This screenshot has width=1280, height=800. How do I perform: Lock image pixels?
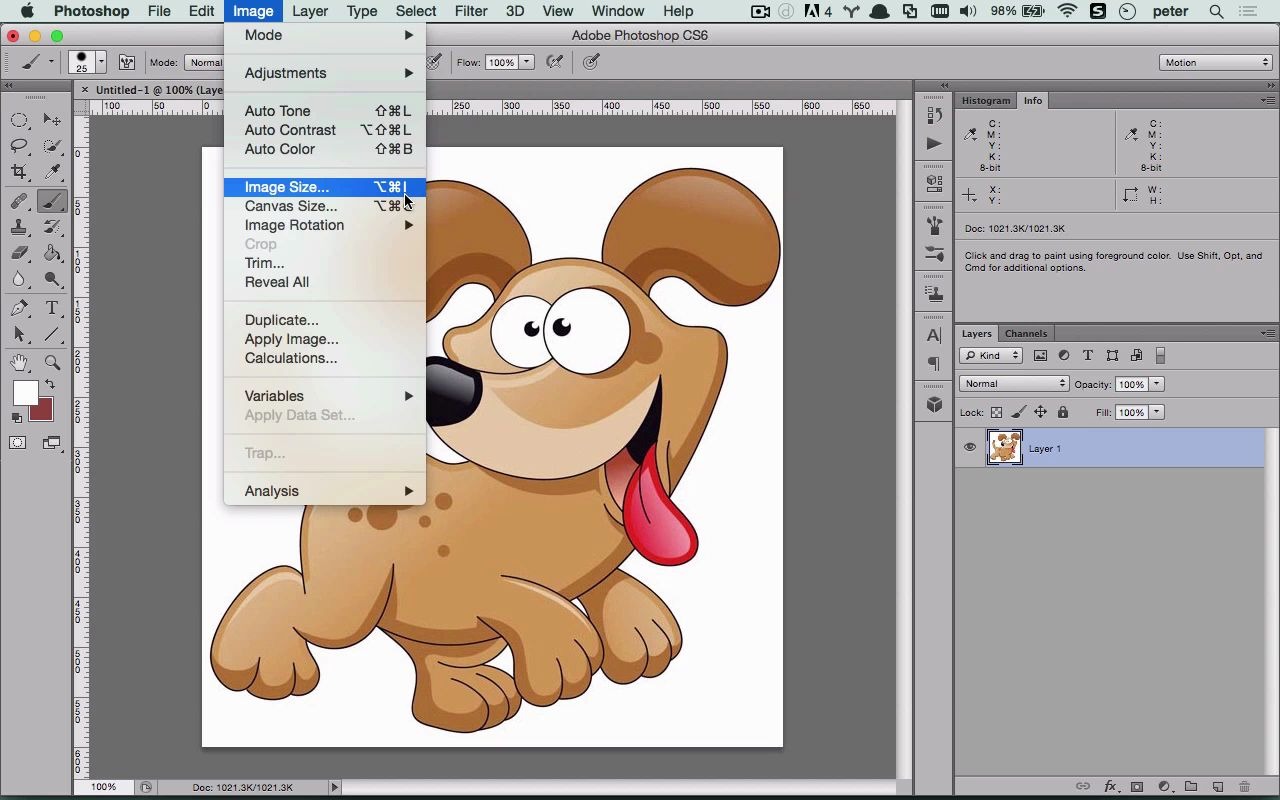click(1018, 412)
